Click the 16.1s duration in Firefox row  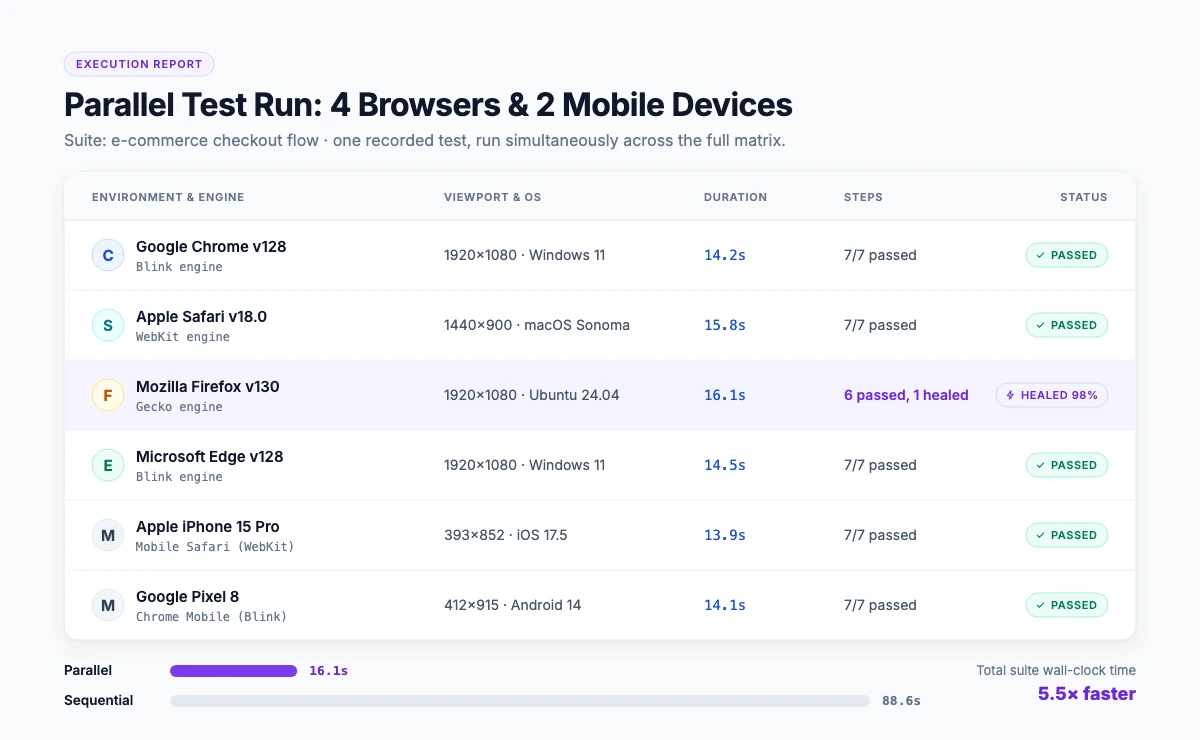point(725,395)
